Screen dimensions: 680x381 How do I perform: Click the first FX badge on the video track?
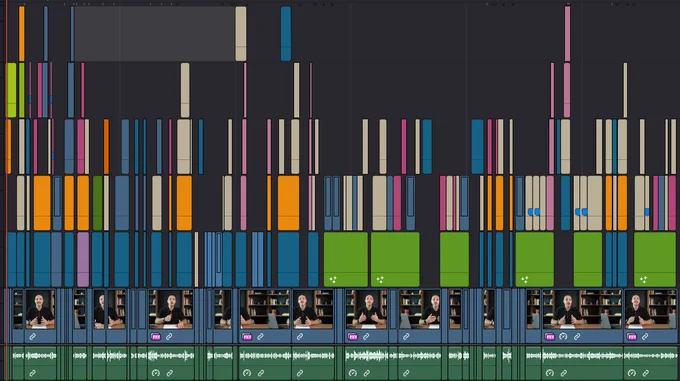[x=156, y=337]
